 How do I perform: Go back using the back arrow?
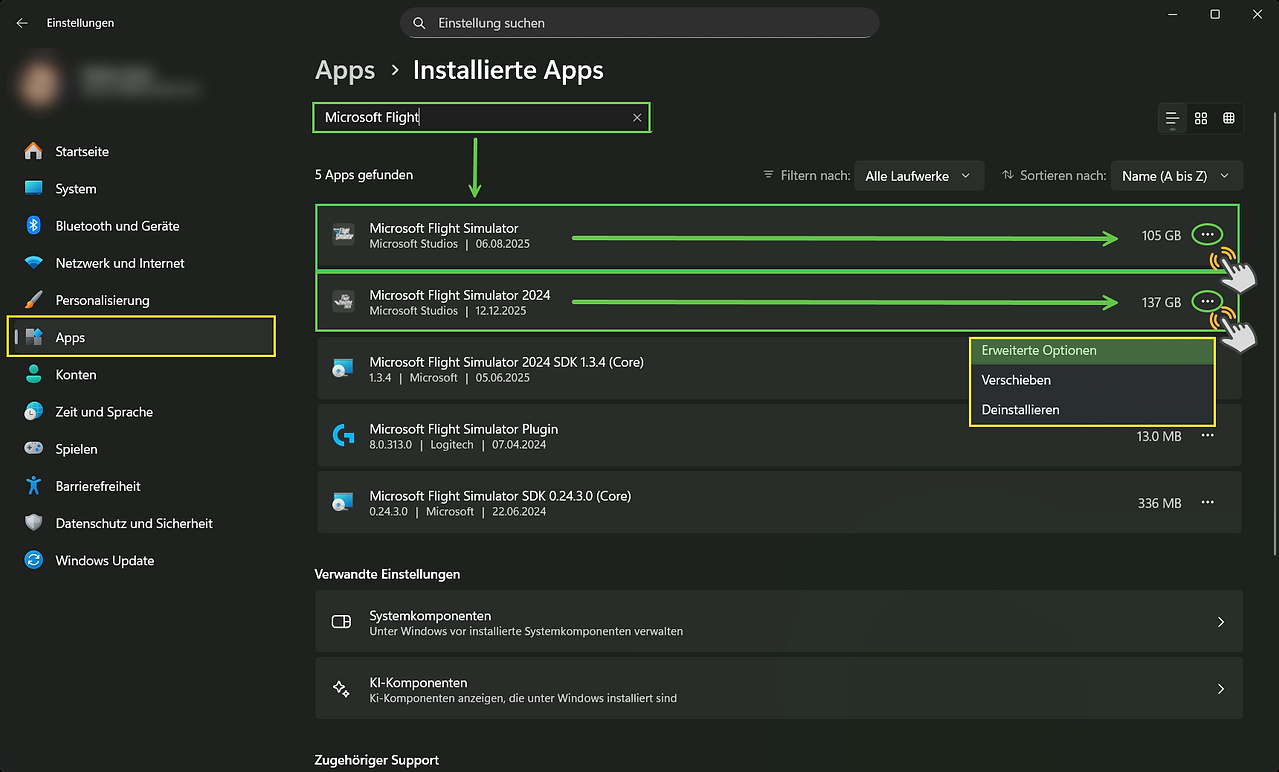(22, 23)
